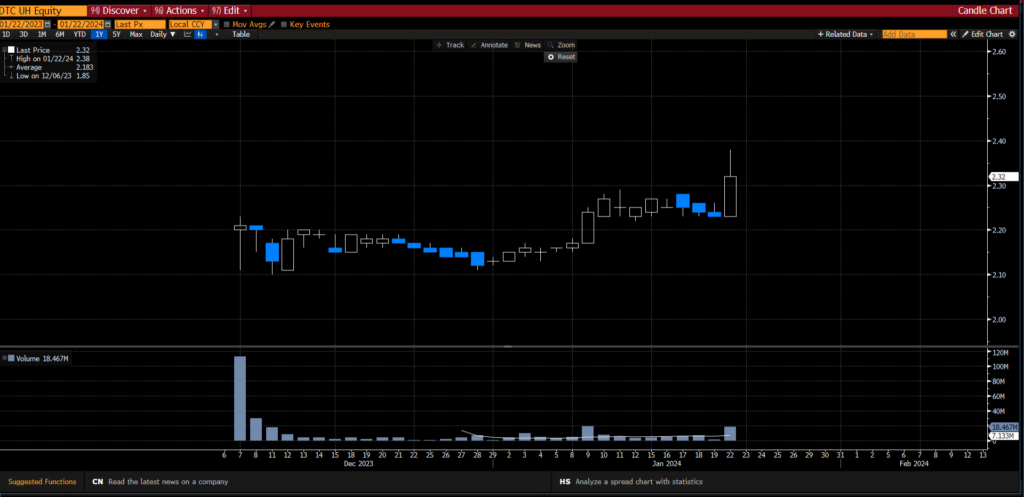Expand the Related Data dropdown
The height and width of the screenshot is (497, 1024).
(846, 34)
